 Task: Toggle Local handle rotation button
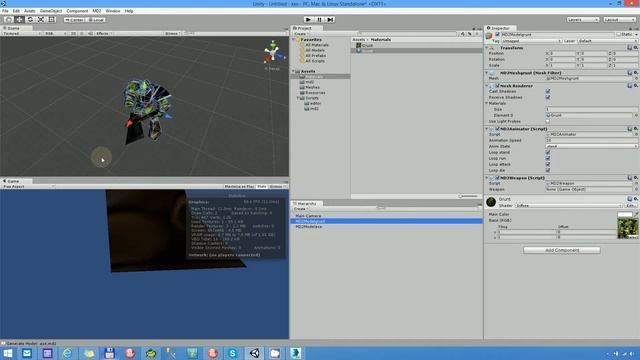[x=96, y=20]
